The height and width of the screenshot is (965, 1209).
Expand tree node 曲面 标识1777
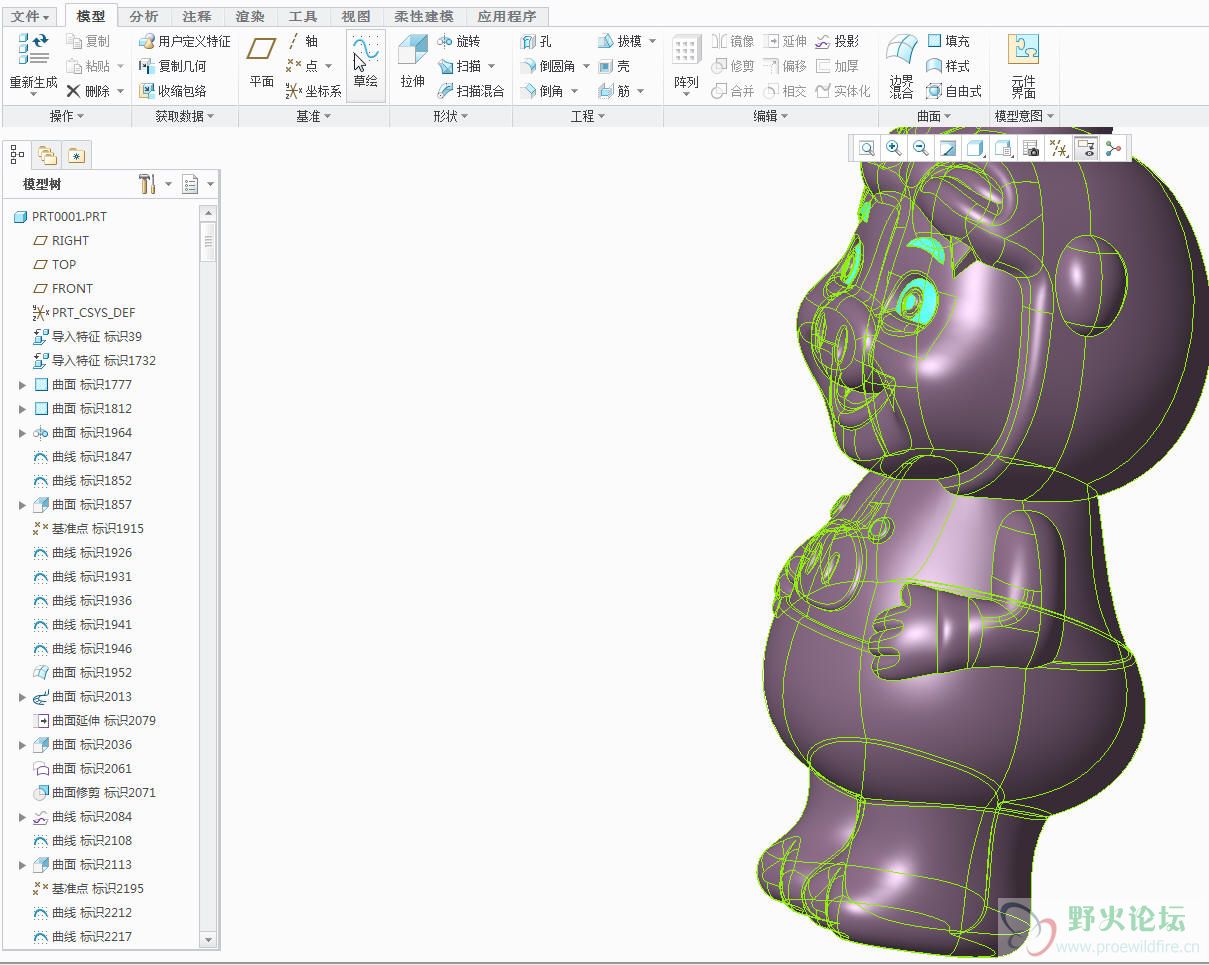pos(23,385)
